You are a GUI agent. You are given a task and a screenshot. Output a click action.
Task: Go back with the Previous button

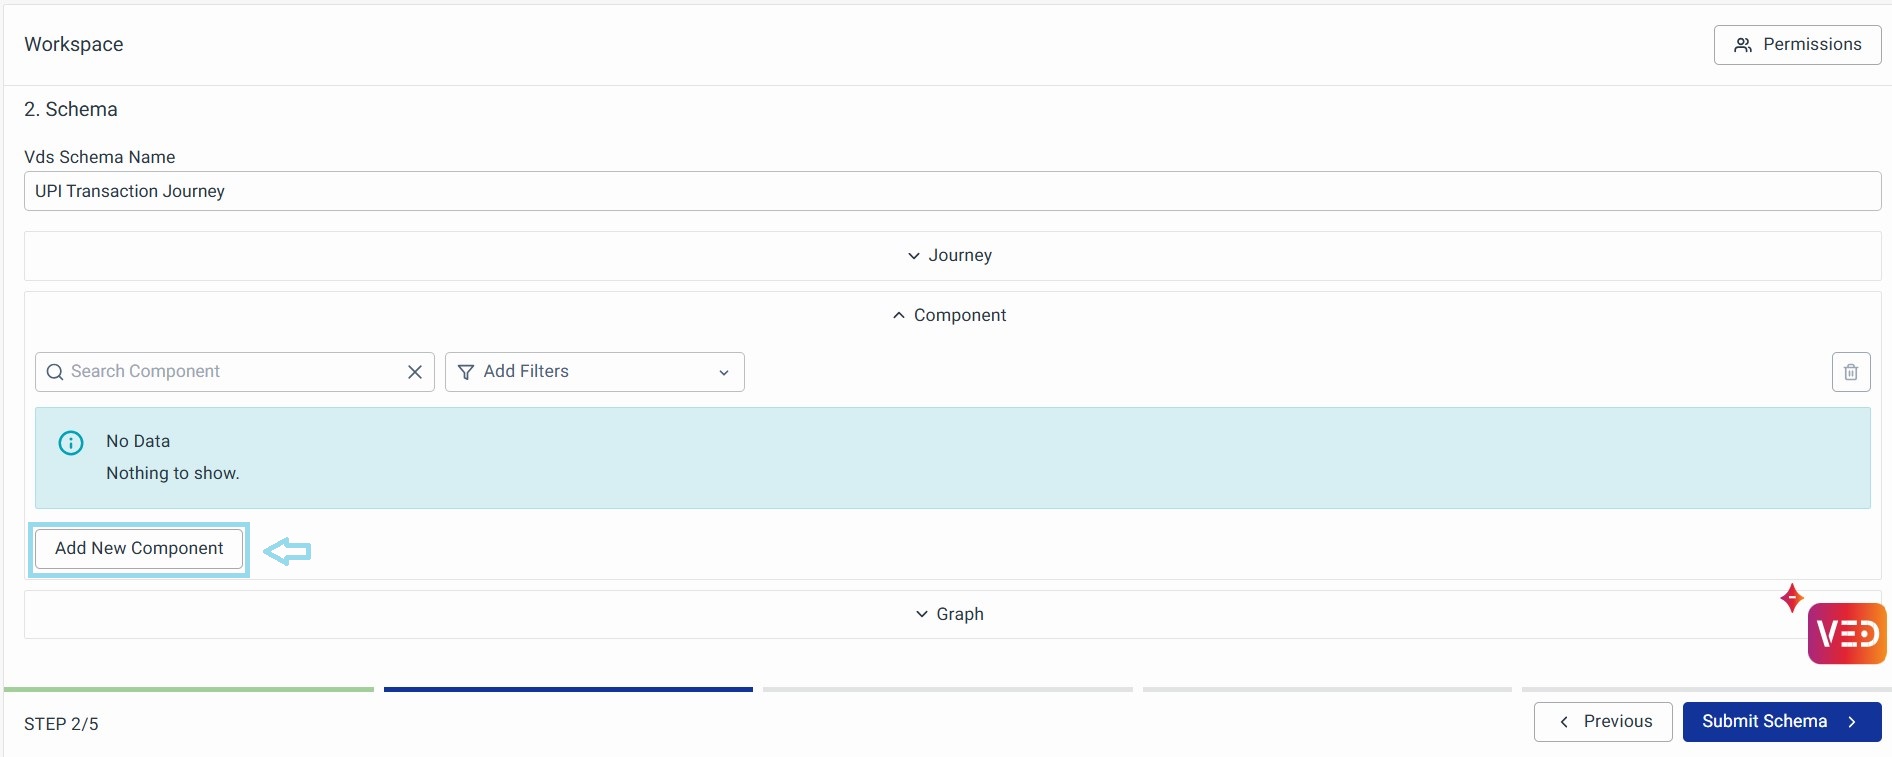tap(1602, 722)
